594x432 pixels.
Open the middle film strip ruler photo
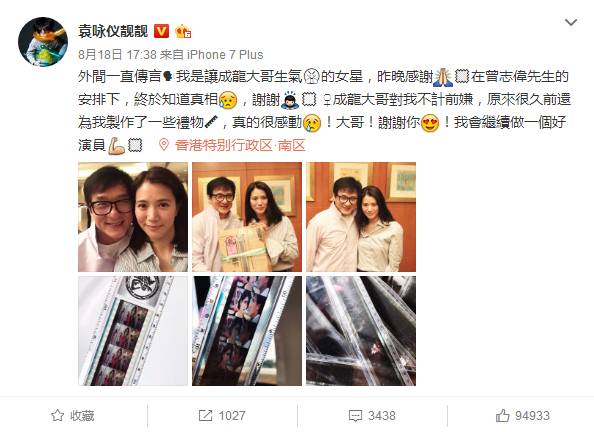click(x=247, y=331)
